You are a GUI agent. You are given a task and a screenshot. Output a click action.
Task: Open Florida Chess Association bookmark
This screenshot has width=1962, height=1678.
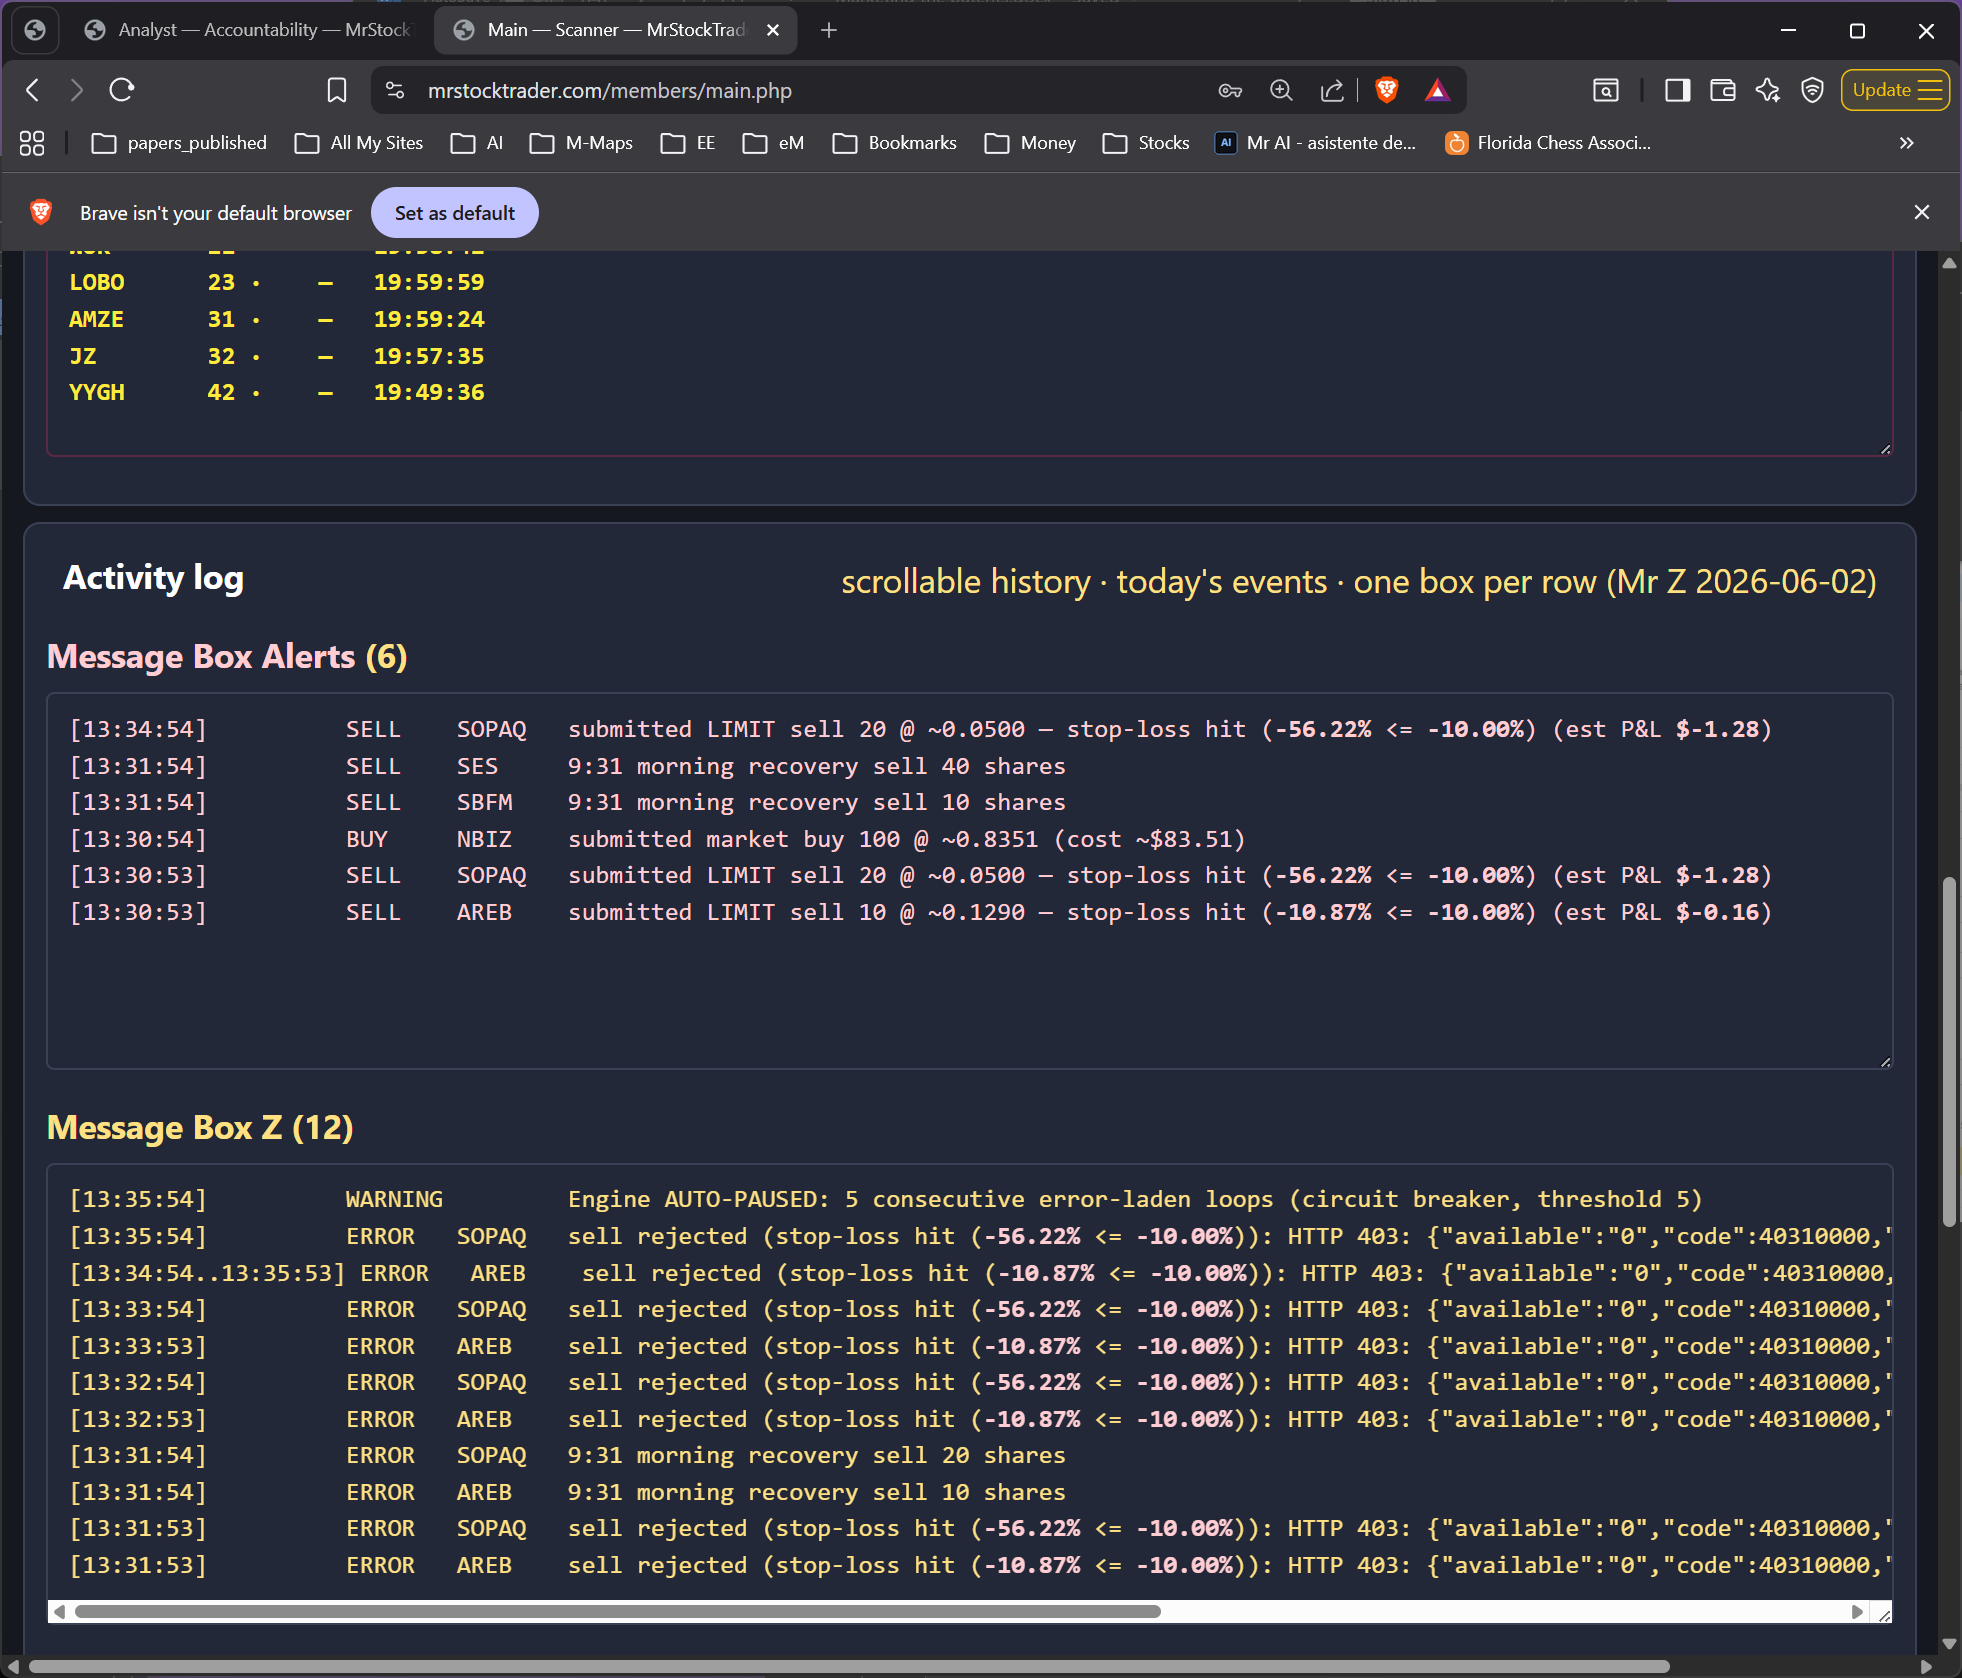pyautogui.click(x=1548, y=143)
